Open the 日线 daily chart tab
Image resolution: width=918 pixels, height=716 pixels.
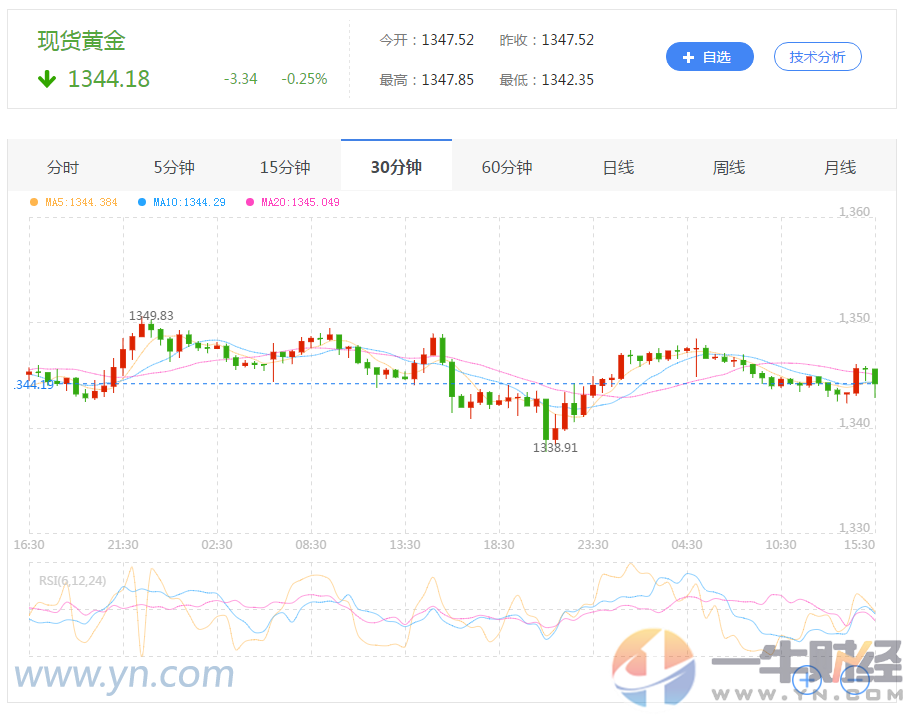pyautogui.click(x=618, y=168)
